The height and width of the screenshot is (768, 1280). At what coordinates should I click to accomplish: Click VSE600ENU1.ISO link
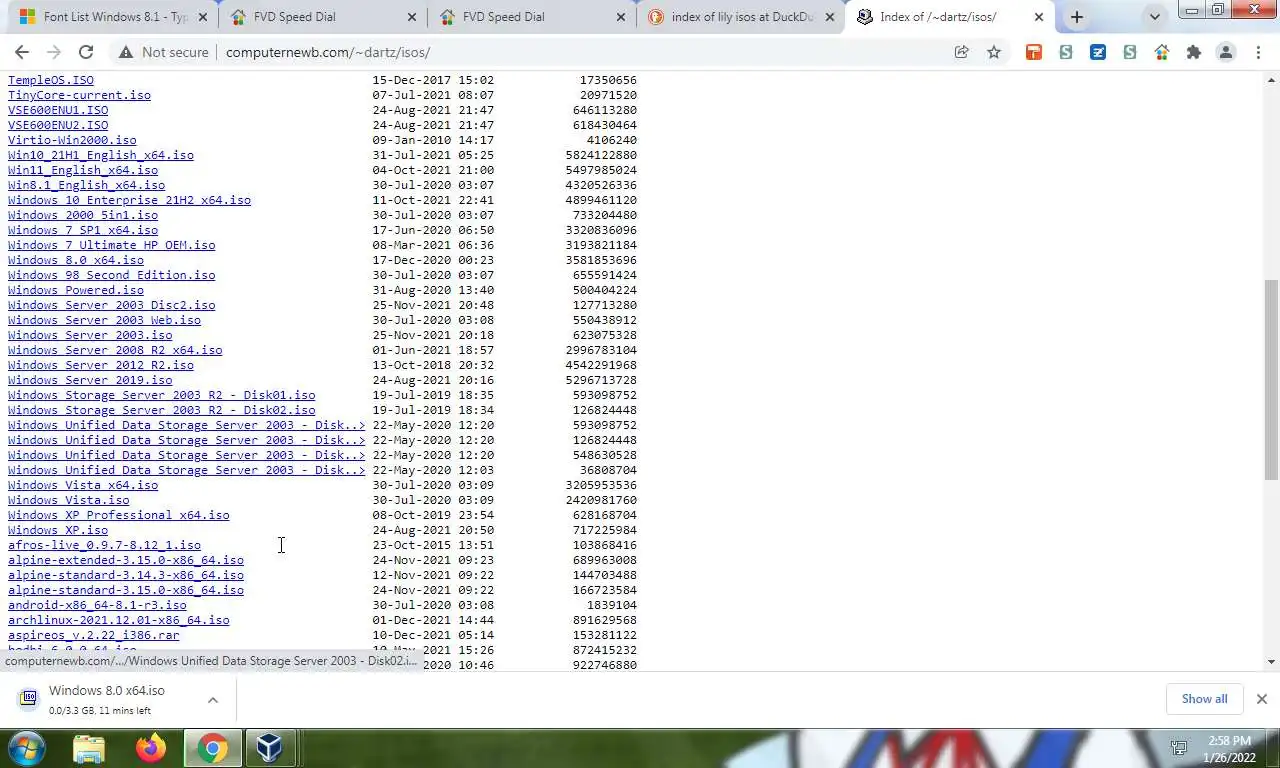coord(58,110)
